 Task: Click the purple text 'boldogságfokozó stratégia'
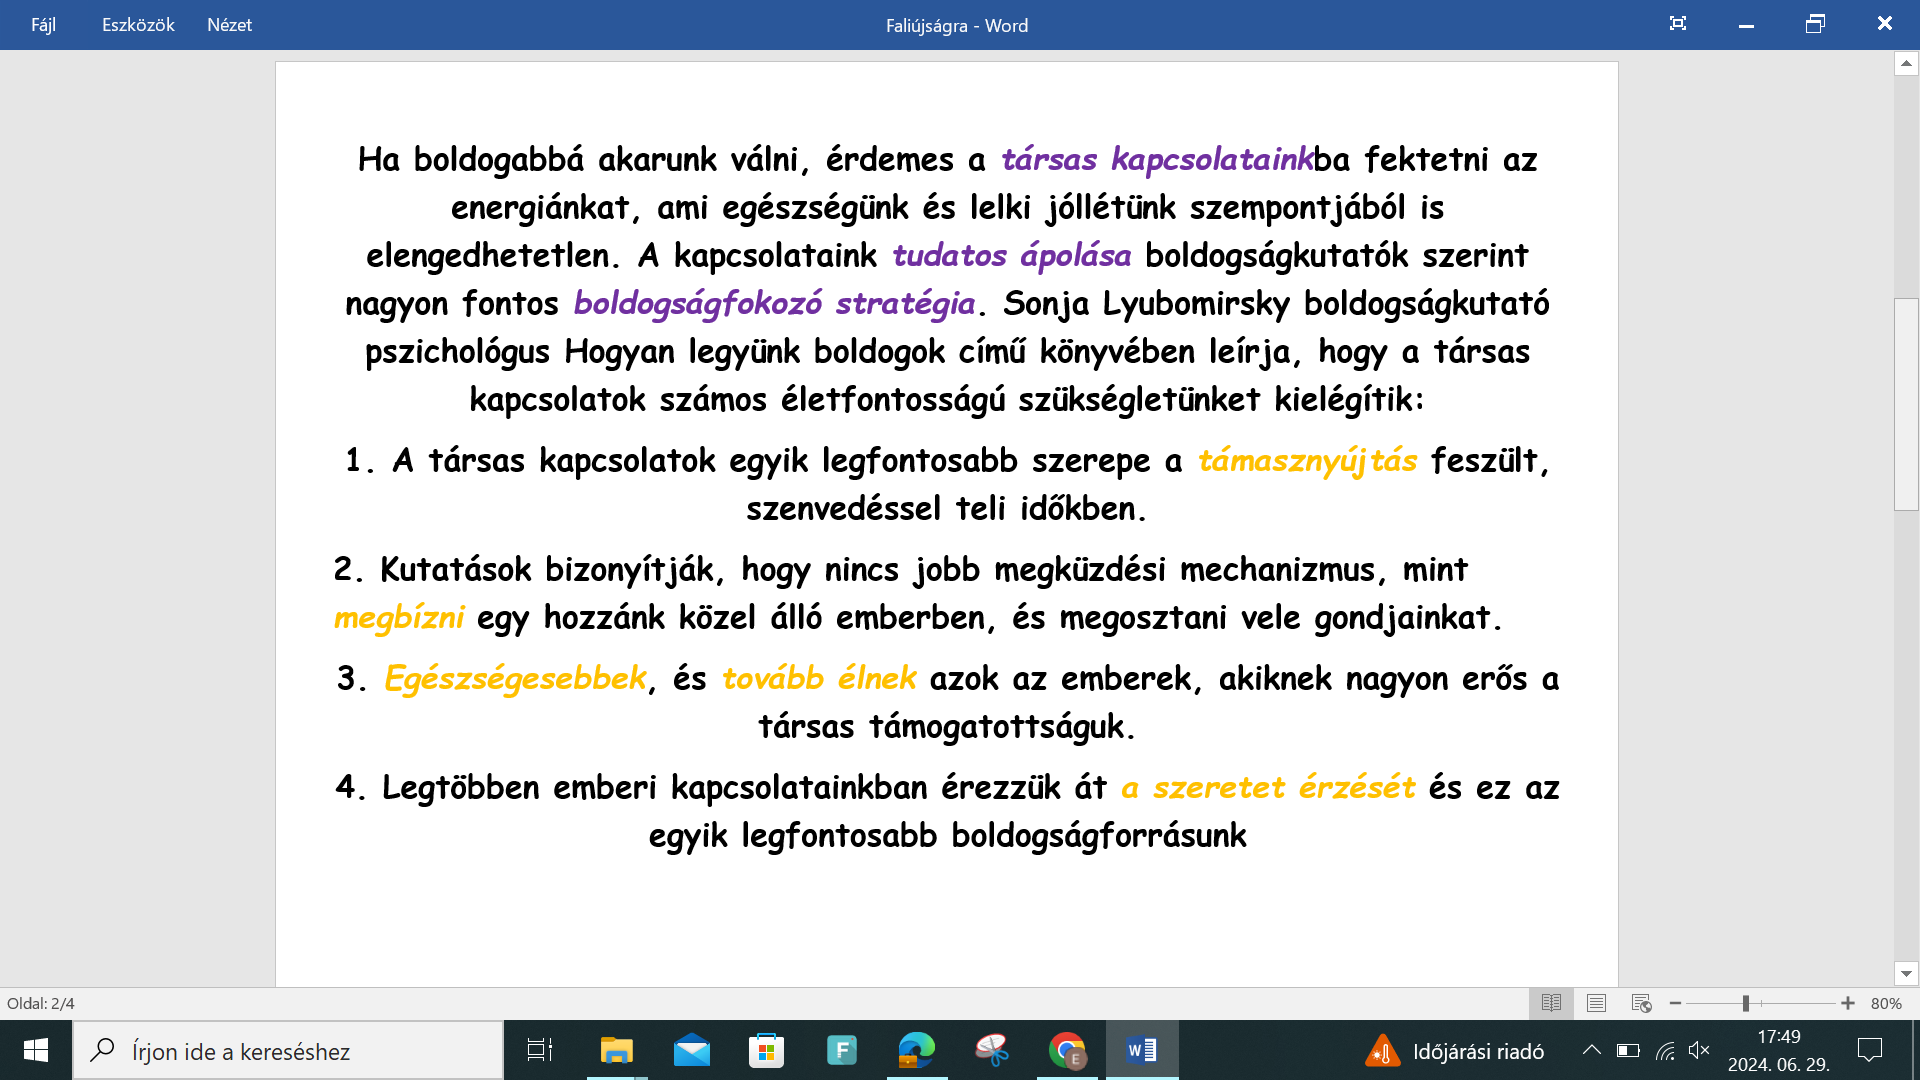(775, 303)
